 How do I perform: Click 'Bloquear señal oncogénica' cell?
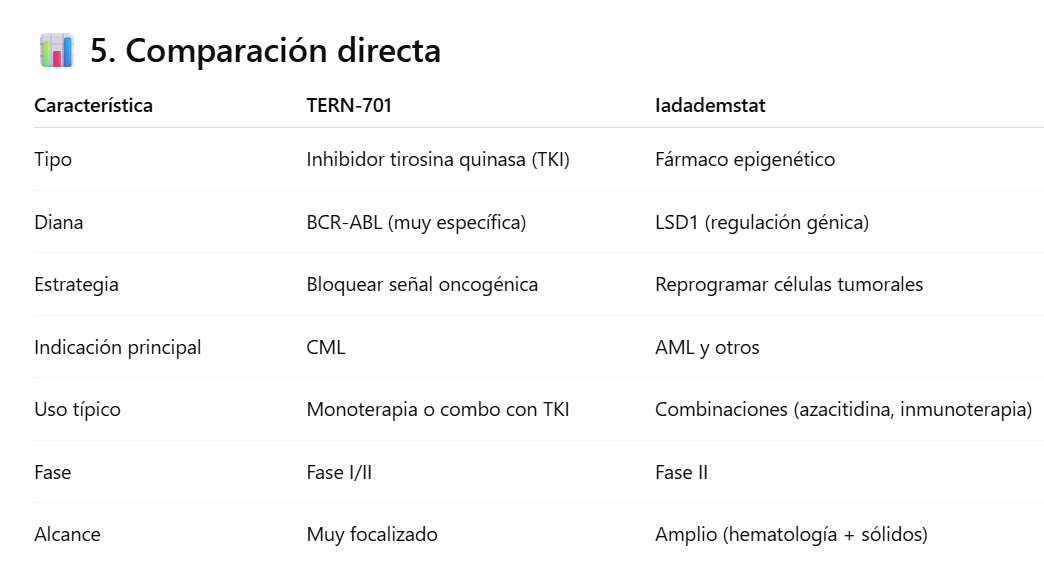pyautogui.click(x=422, y=284)
